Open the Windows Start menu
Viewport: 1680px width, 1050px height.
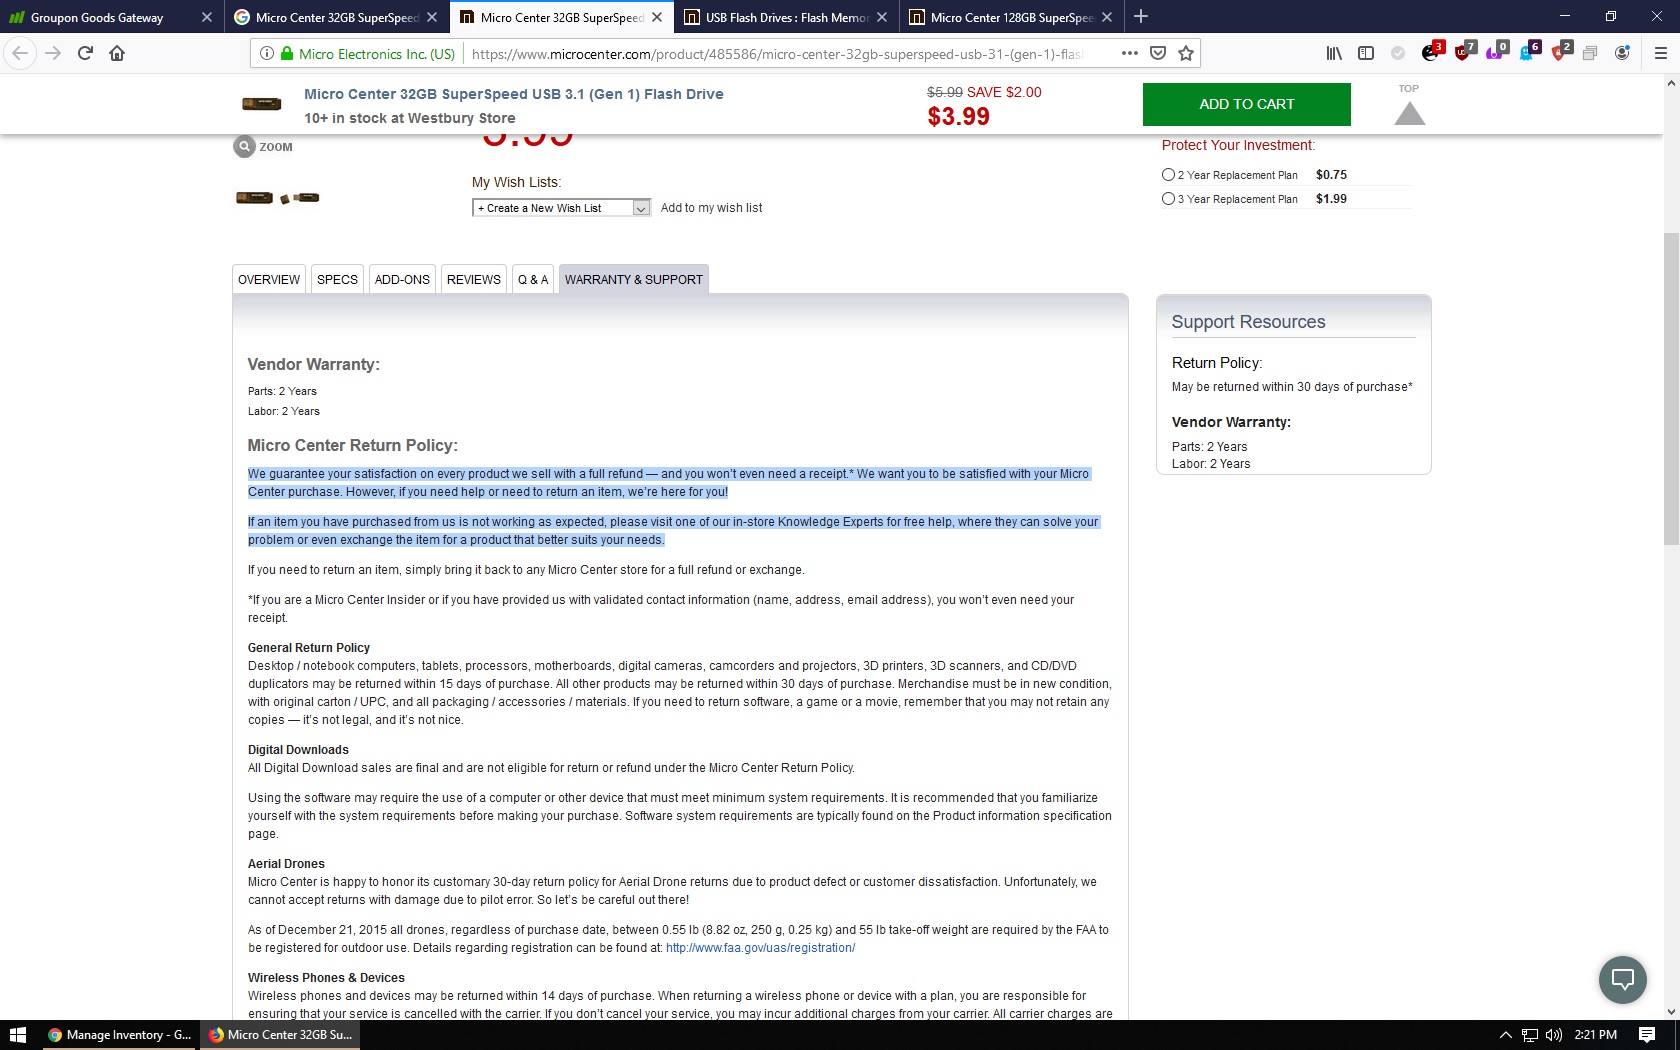coord(17,1035)
